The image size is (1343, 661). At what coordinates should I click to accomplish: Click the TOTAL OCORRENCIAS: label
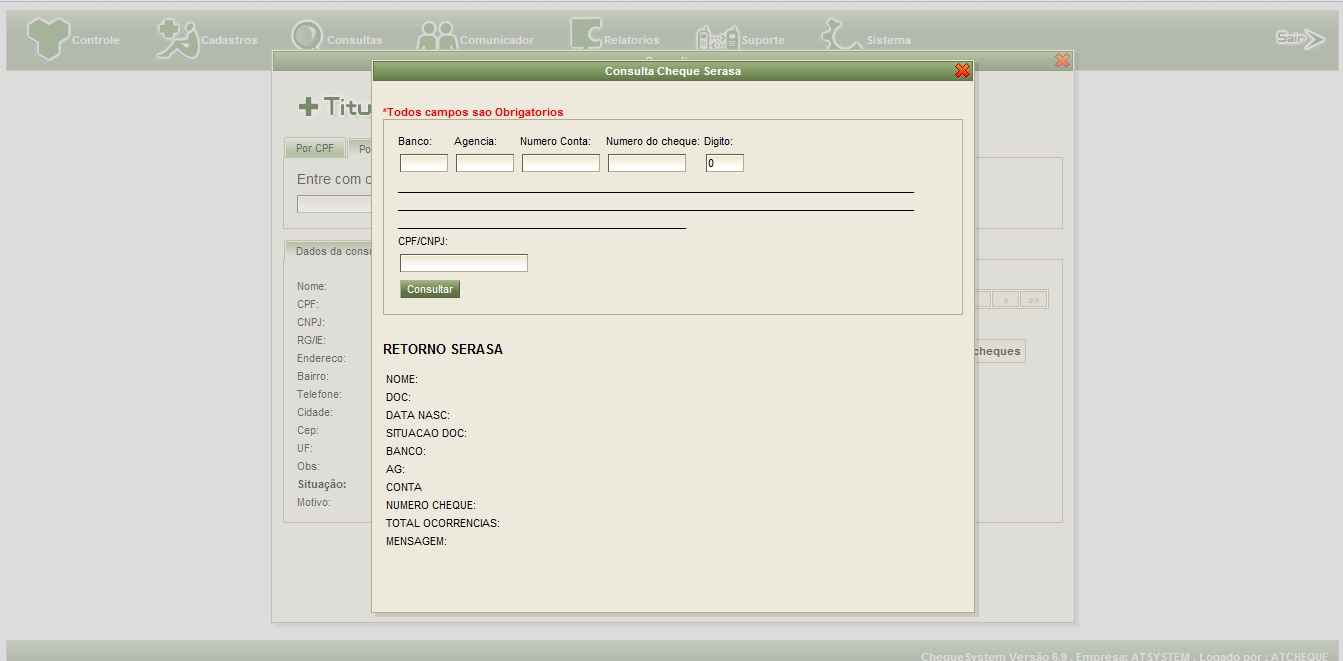coord(443,523)
